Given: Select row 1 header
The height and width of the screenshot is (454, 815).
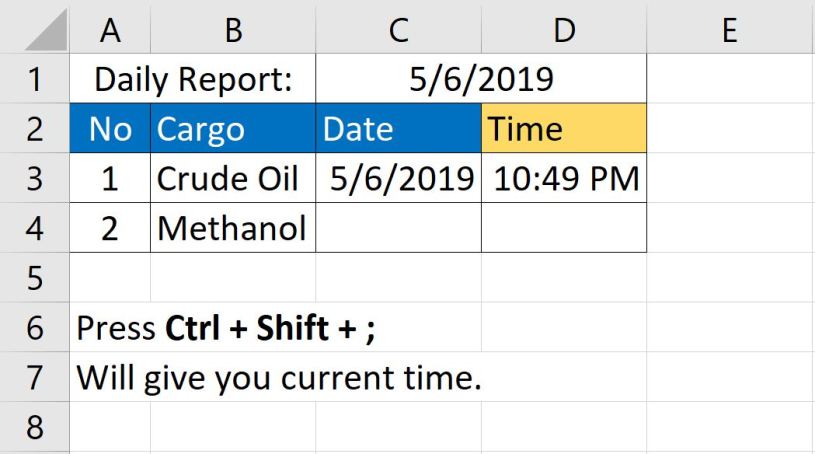Looking at the screenshot, I should point(35,79).
